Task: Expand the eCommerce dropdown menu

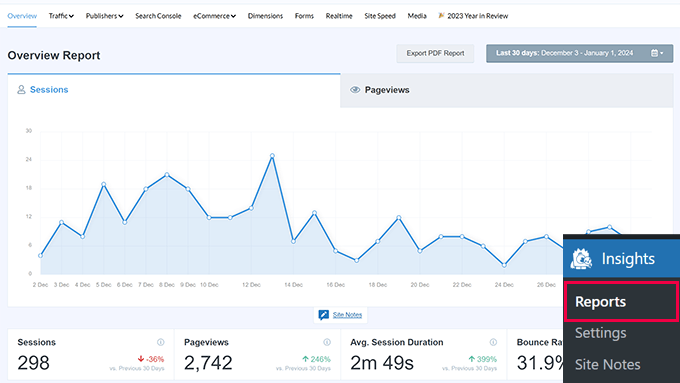Action: pos(214,16)
